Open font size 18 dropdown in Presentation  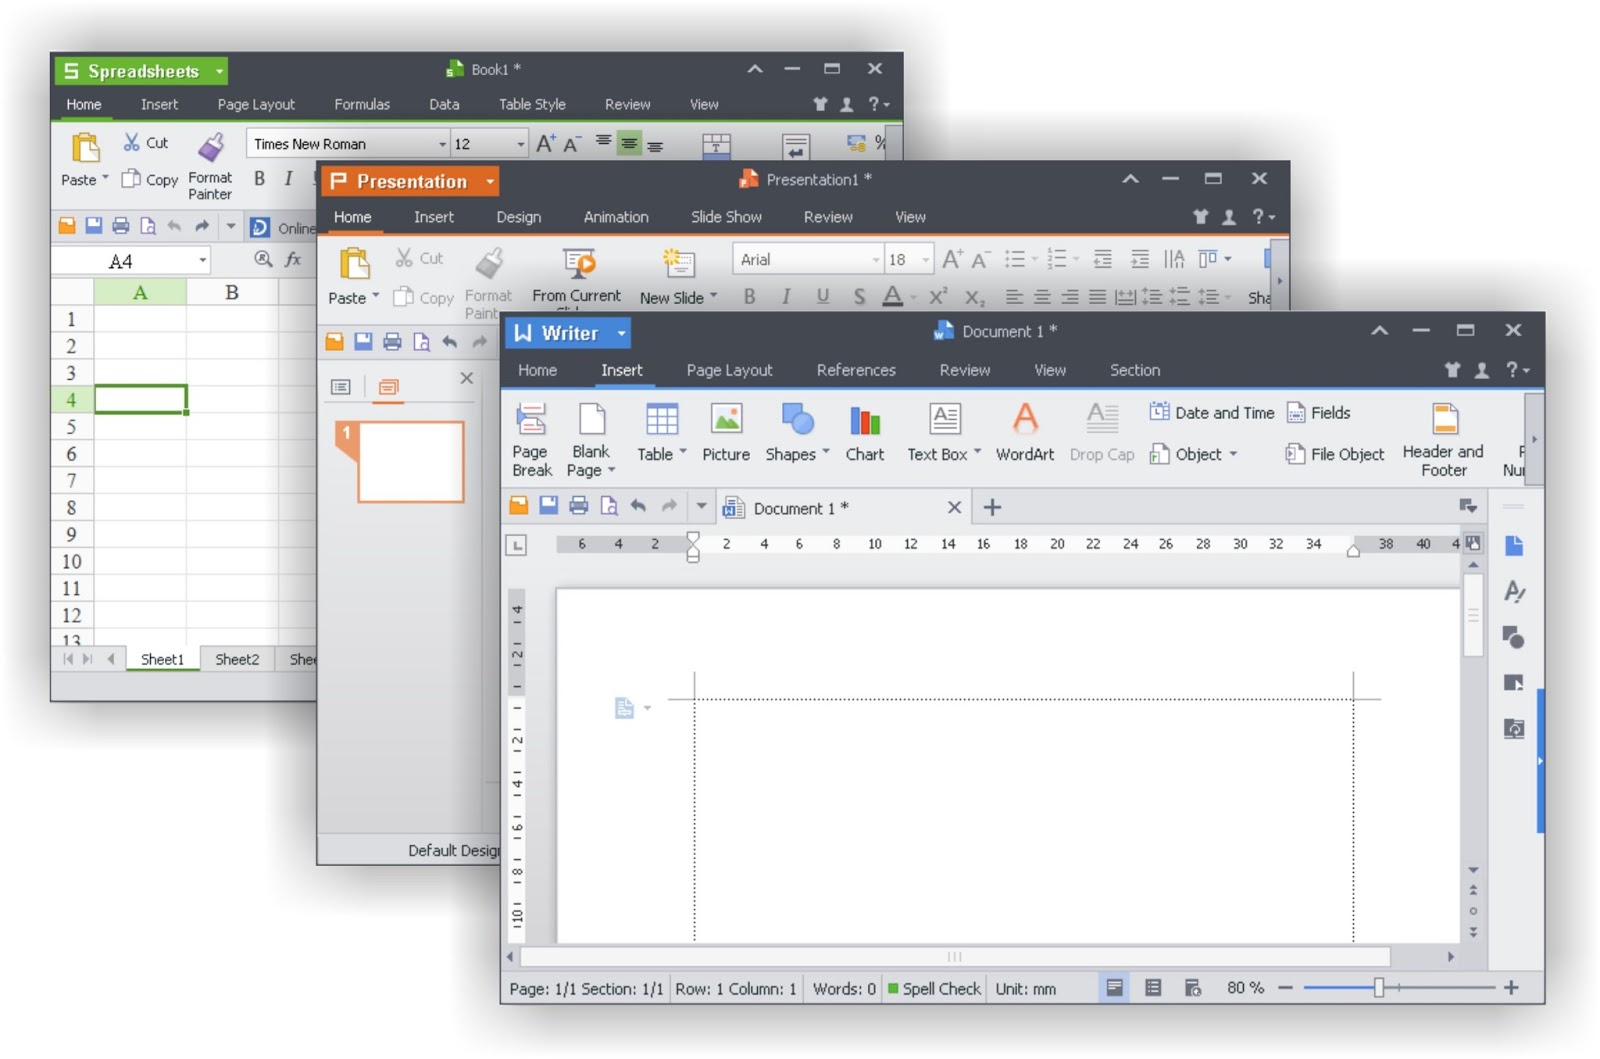pyautogui.click(x=925, y=260)
